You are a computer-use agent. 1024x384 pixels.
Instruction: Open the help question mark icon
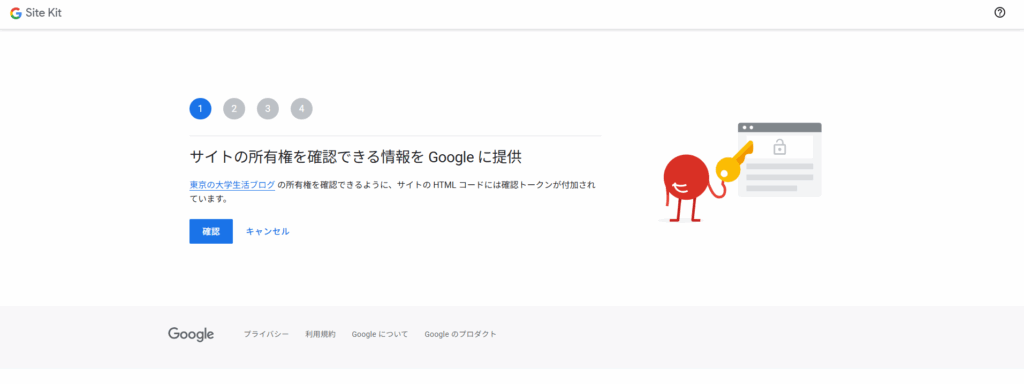[x=999, y=12]
